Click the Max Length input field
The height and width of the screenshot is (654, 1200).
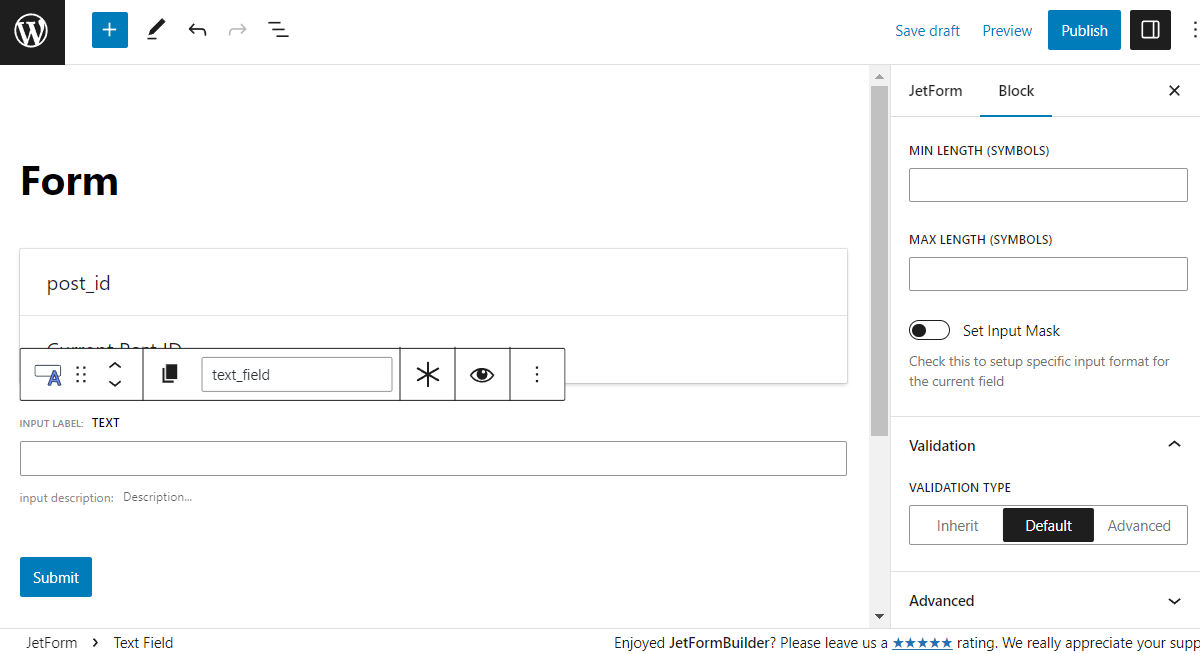[x=1048, y=273]
